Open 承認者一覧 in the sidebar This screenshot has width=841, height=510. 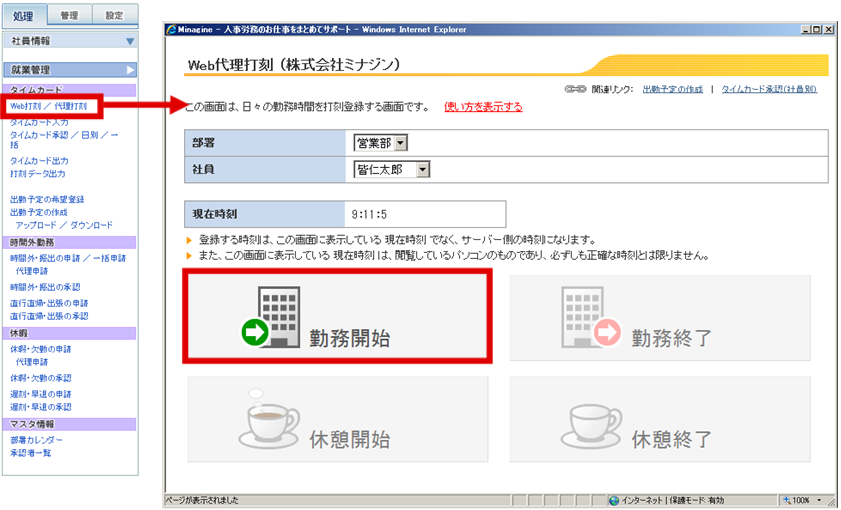coord(31,454)
